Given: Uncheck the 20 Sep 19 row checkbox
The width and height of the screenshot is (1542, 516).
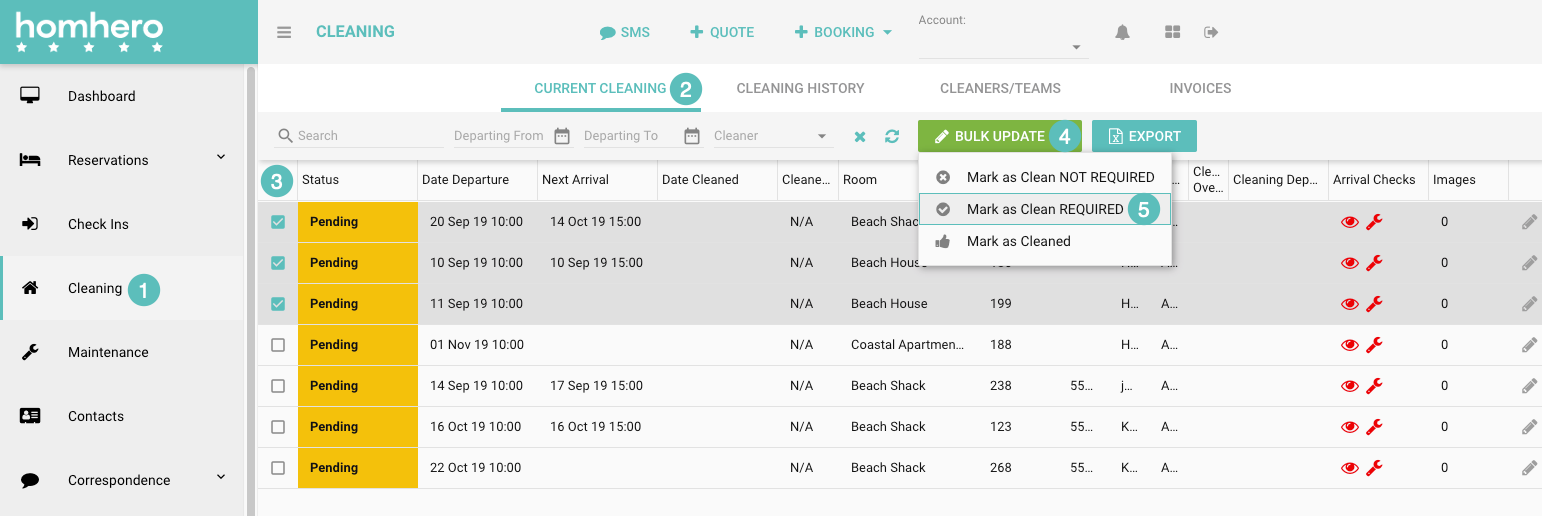Looking at the screenshot, I should point(278,222).
